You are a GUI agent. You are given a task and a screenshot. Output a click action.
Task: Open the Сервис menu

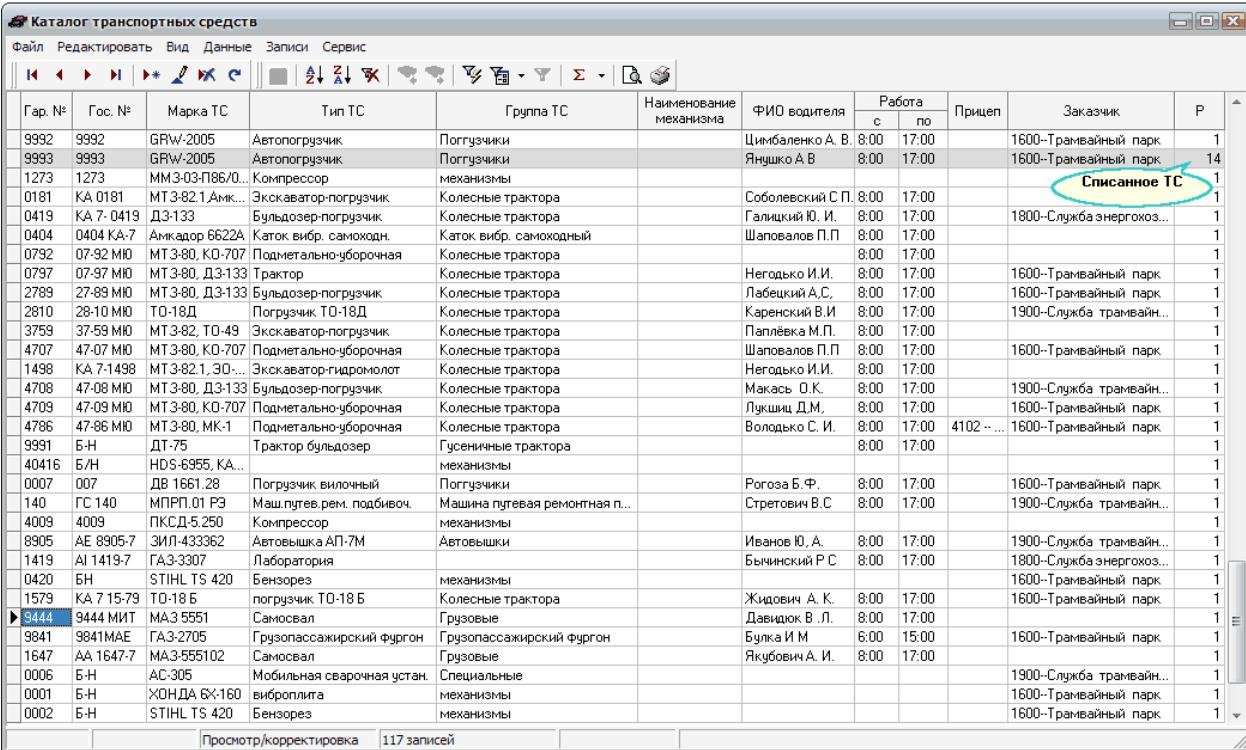(x=343, y=47)
